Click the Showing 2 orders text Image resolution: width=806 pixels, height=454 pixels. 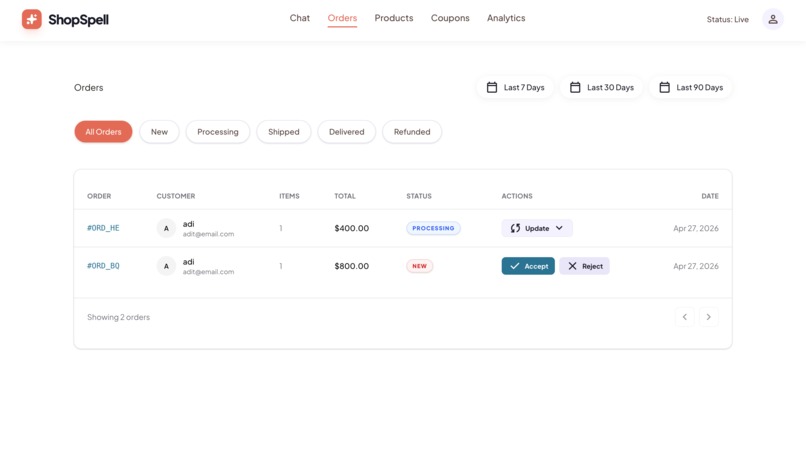point(118,317)
